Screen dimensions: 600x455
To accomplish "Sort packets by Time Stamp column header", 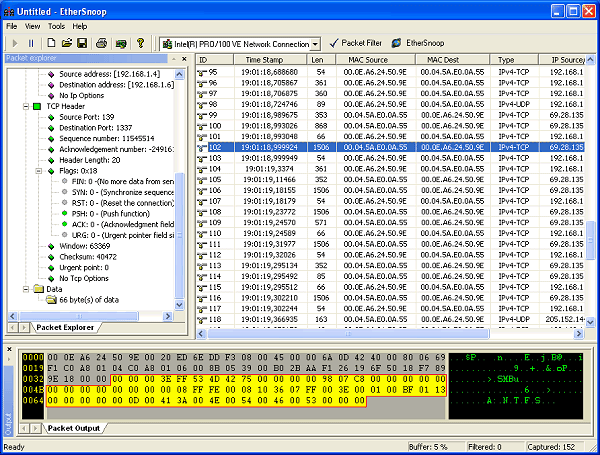I will (264, 60).
